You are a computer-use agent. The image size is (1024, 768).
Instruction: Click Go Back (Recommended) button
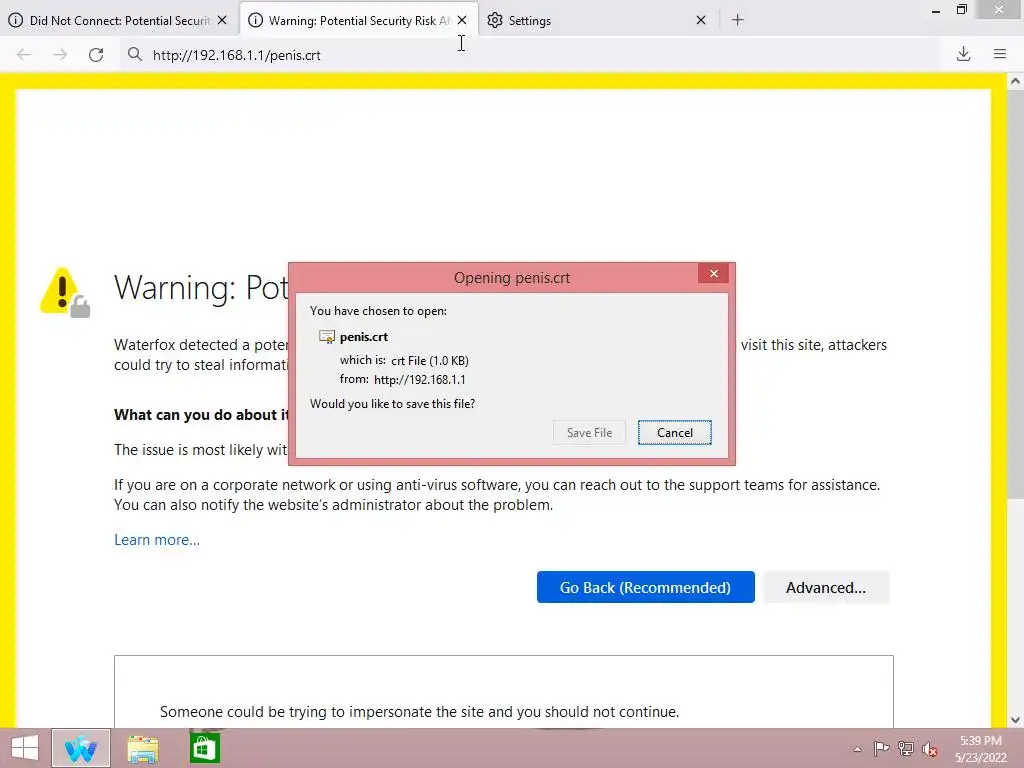[645, 588]
